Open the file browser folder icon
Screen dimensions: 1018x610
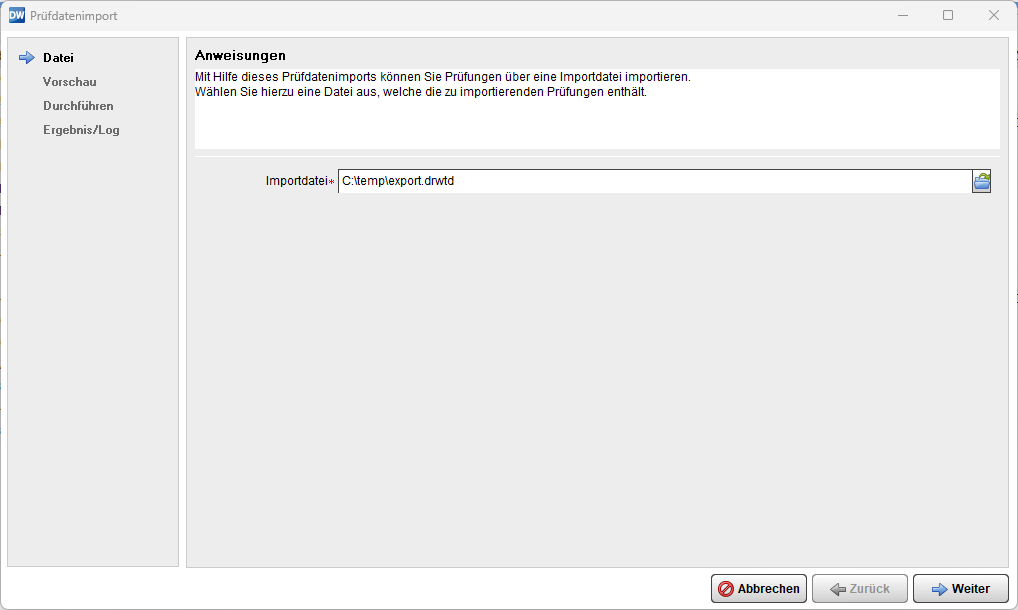[981, 181]
